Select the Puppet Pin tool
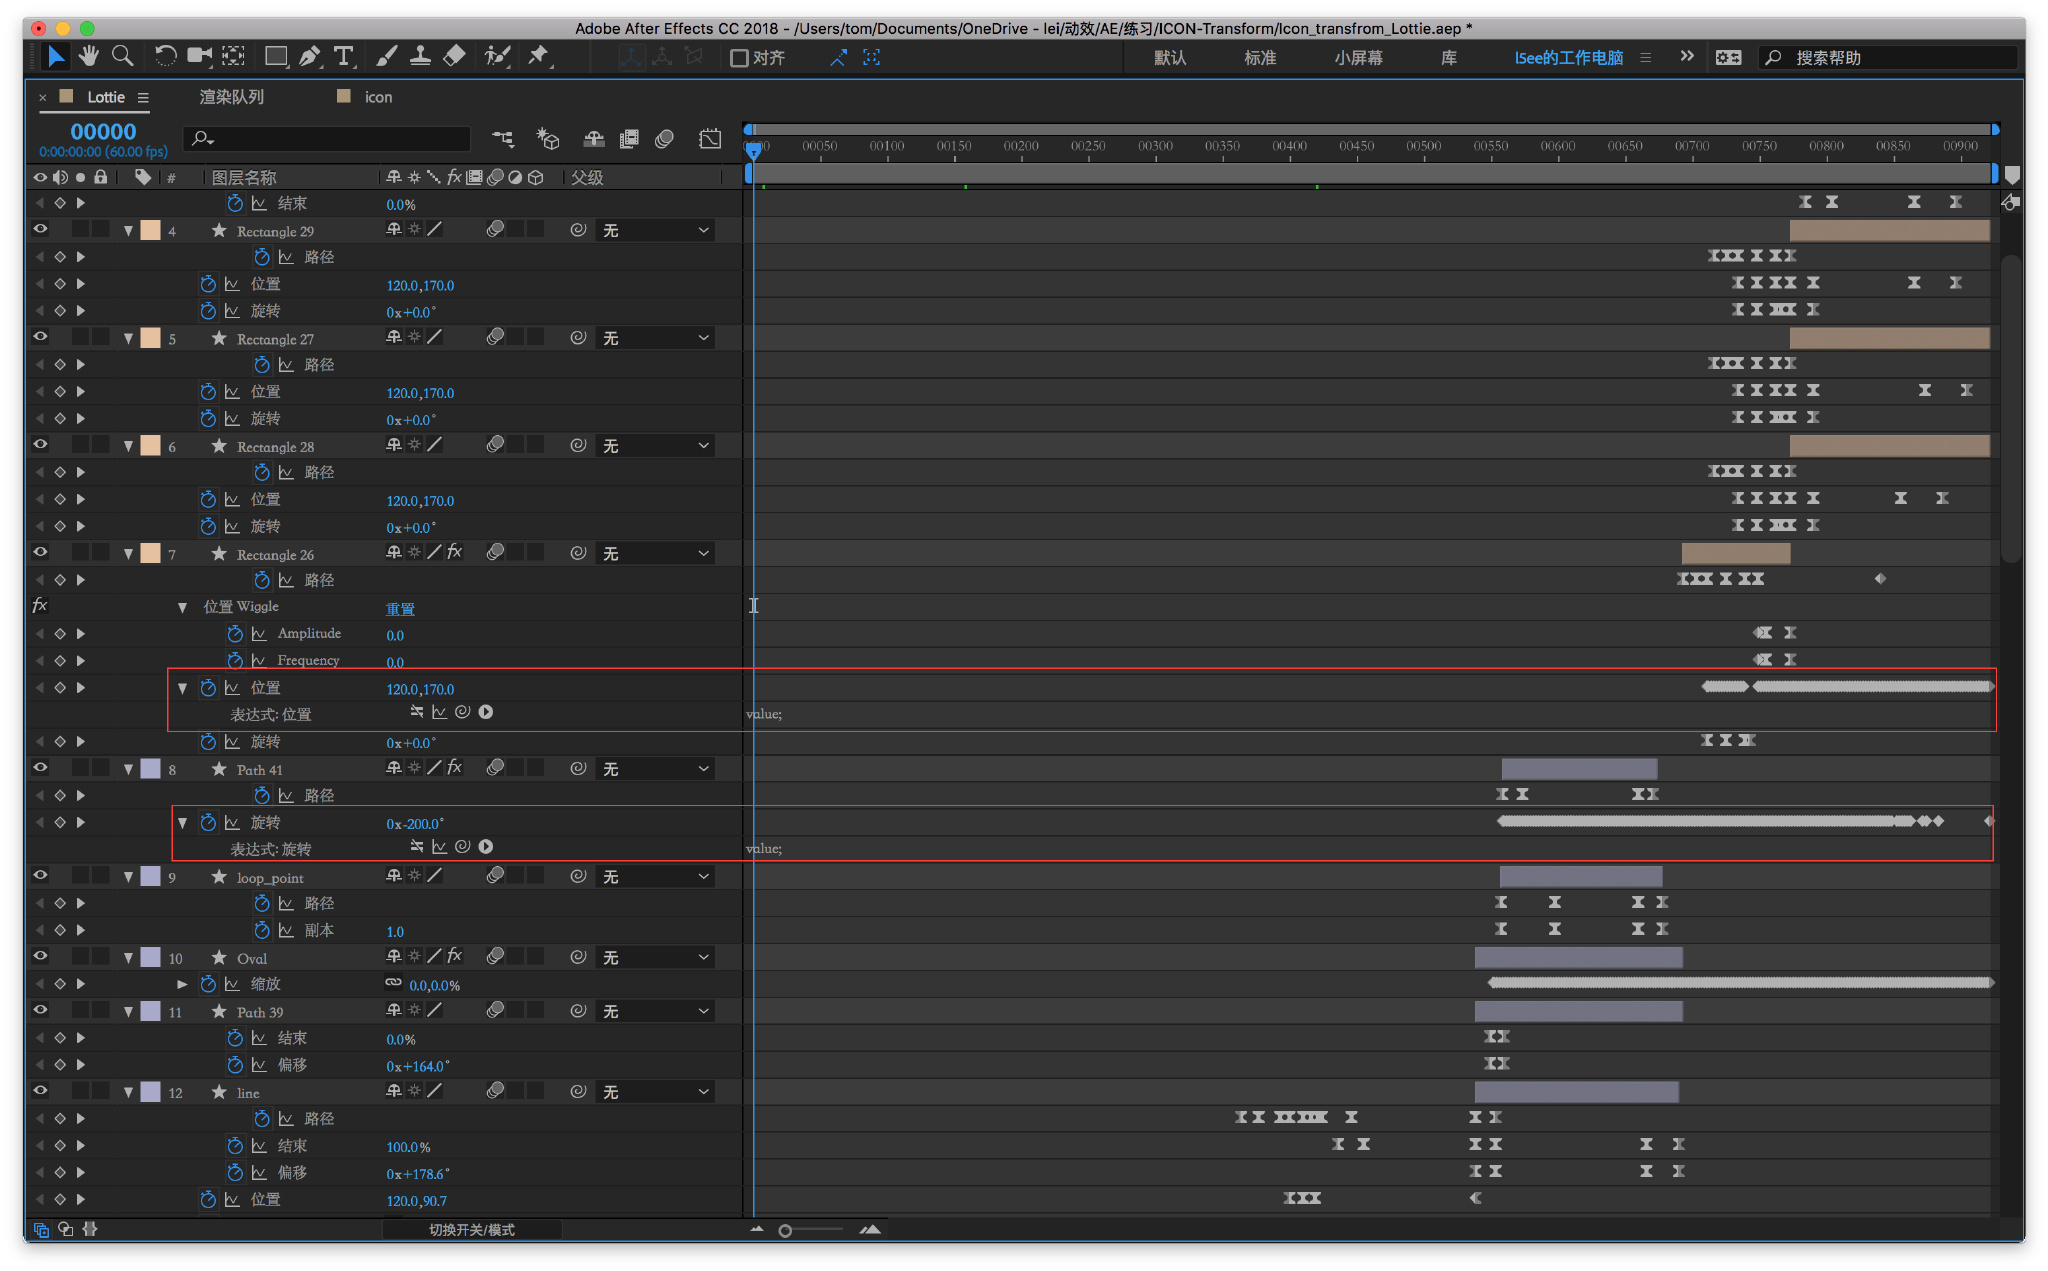This screenshot has width=2048, height=1271. [539, 57]
